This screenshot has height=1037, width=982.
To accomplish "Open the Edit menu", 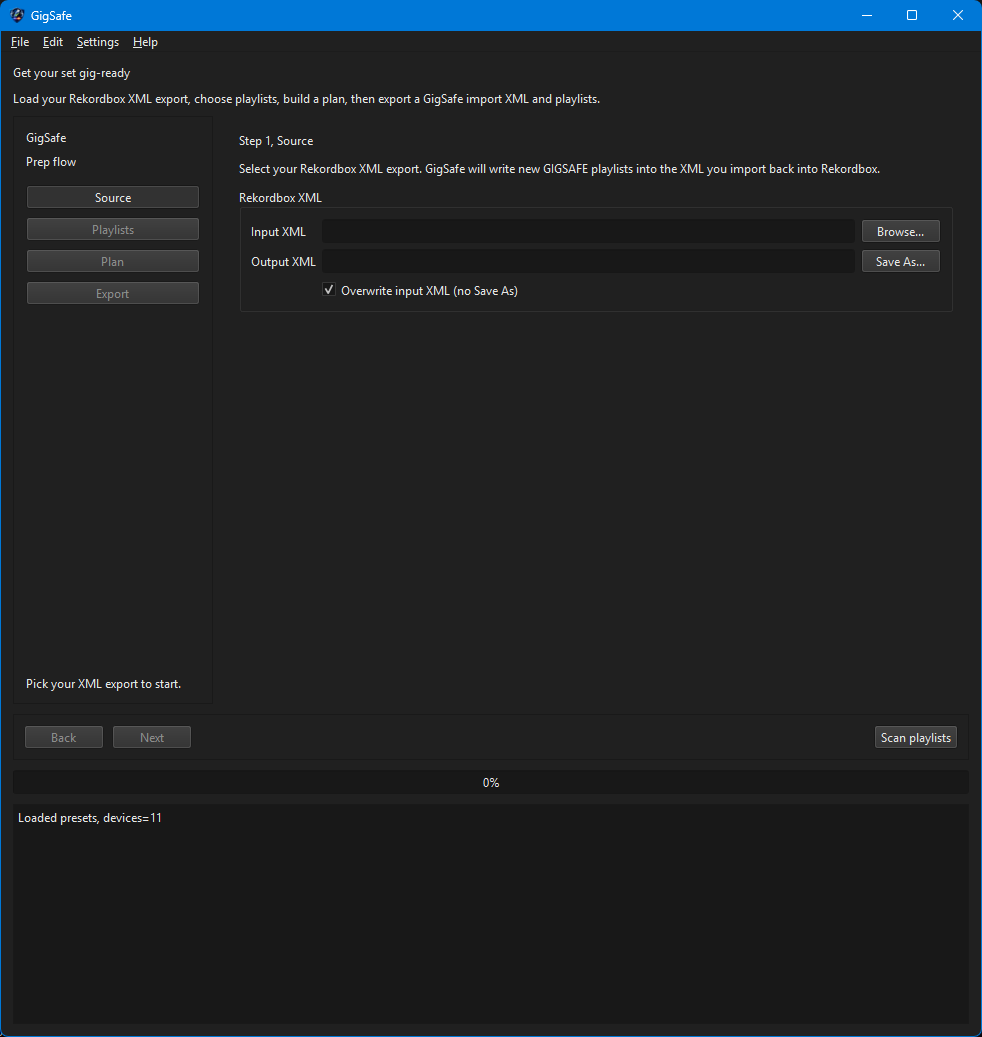I will point(53,42).
